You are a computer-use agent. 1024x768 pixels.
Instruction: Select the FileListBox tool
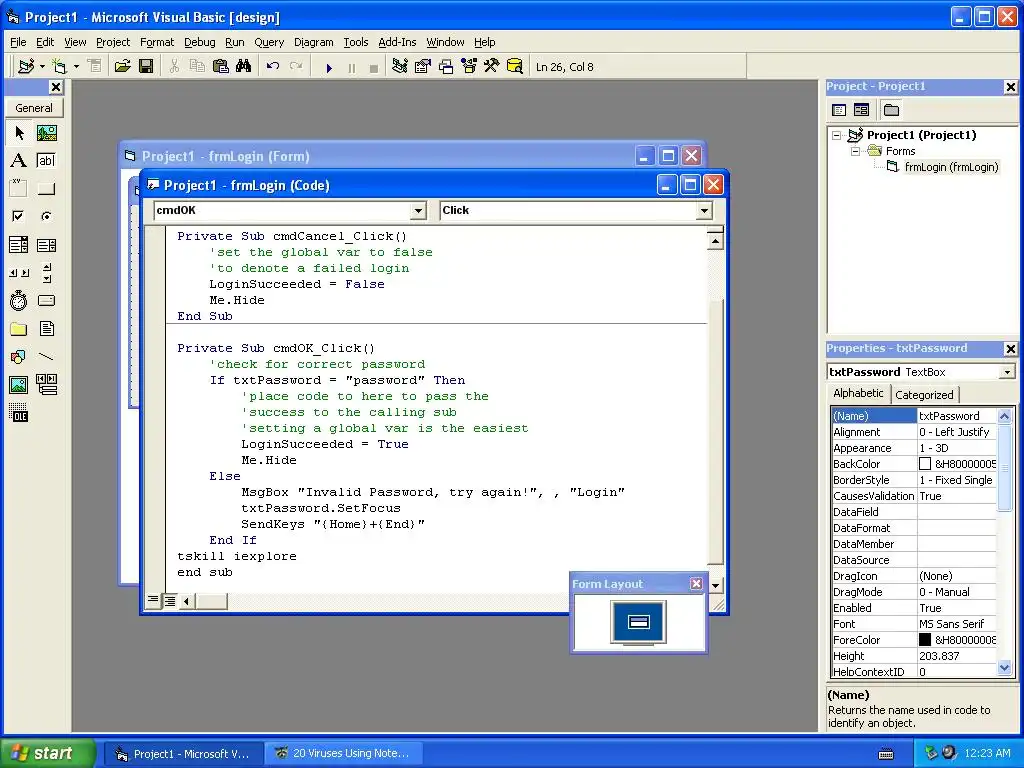tap(46, 328)
